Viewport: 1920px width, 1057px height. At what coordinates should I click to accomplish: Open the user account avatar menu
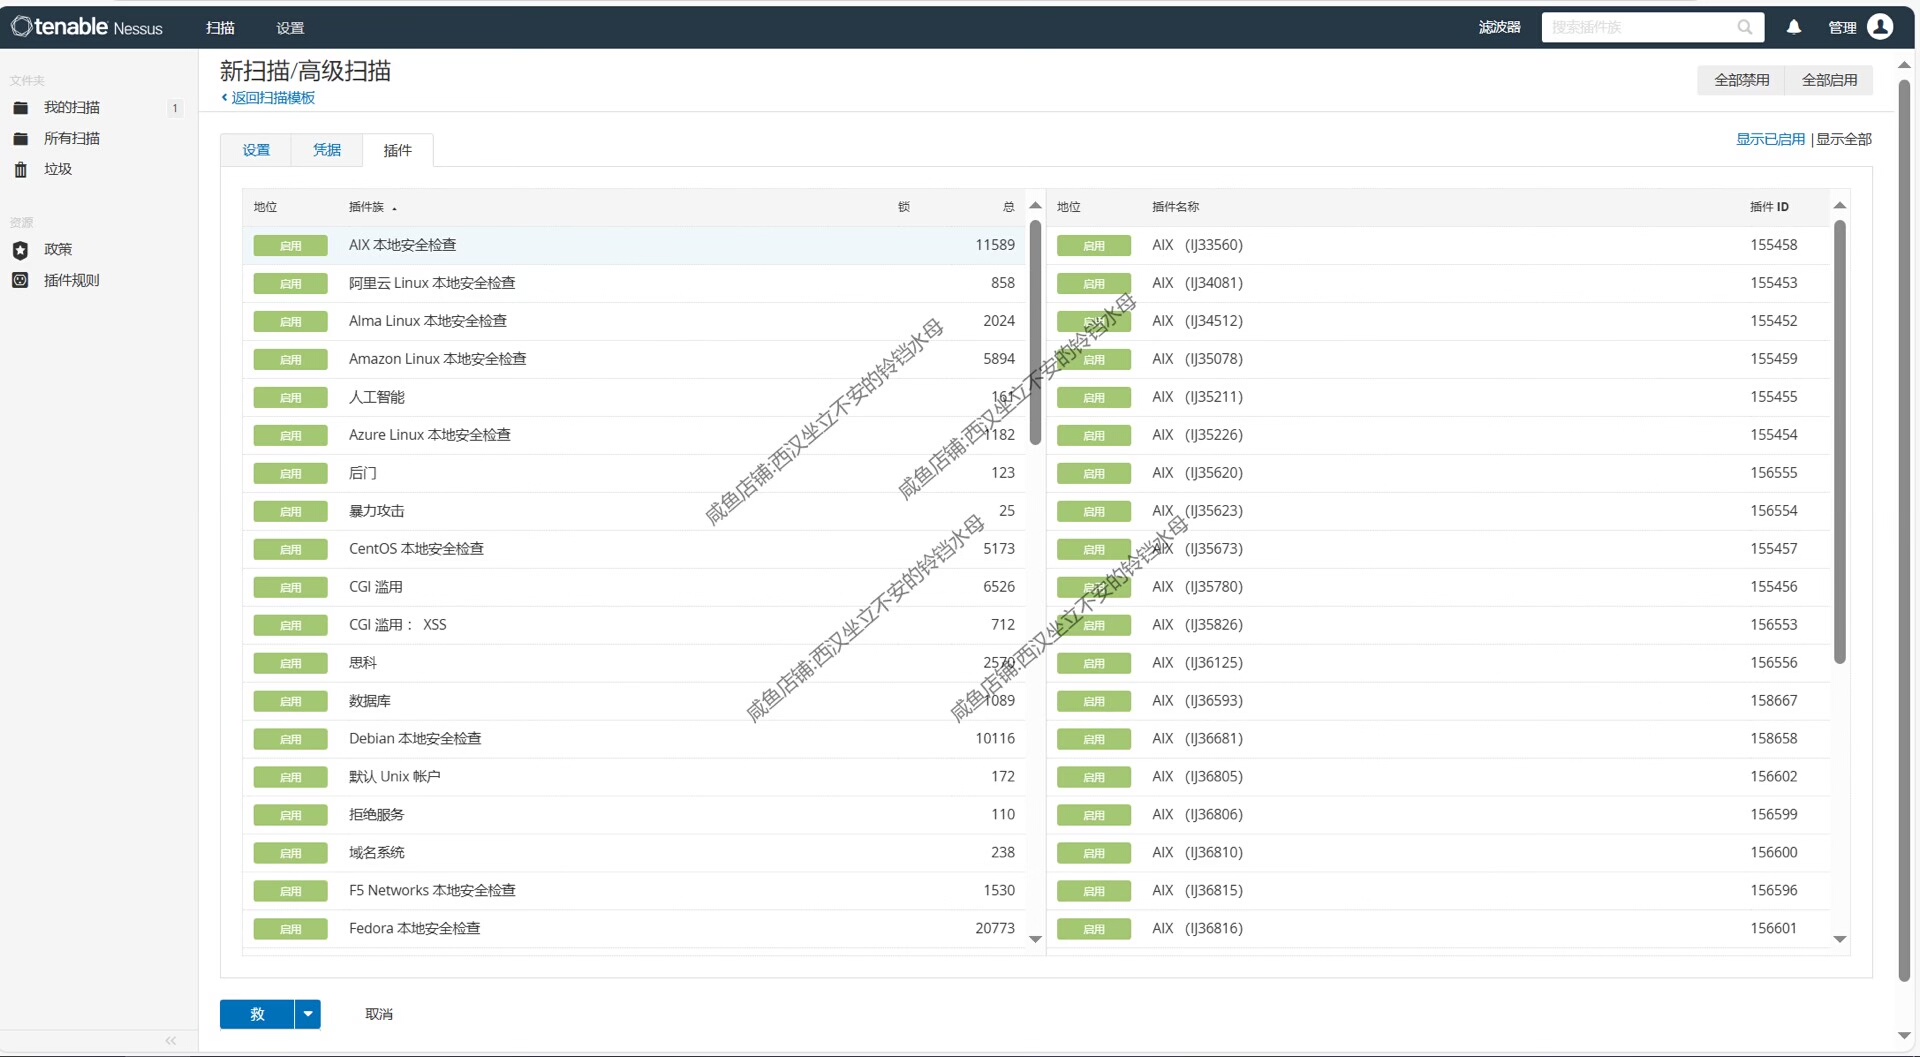(x=1880, y=27)
